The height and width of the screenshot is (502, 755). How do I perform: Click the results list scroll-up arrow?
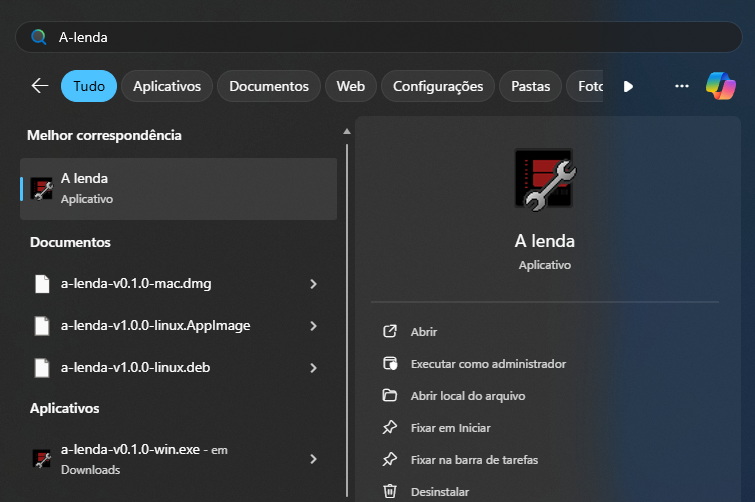tap(347, 131)
